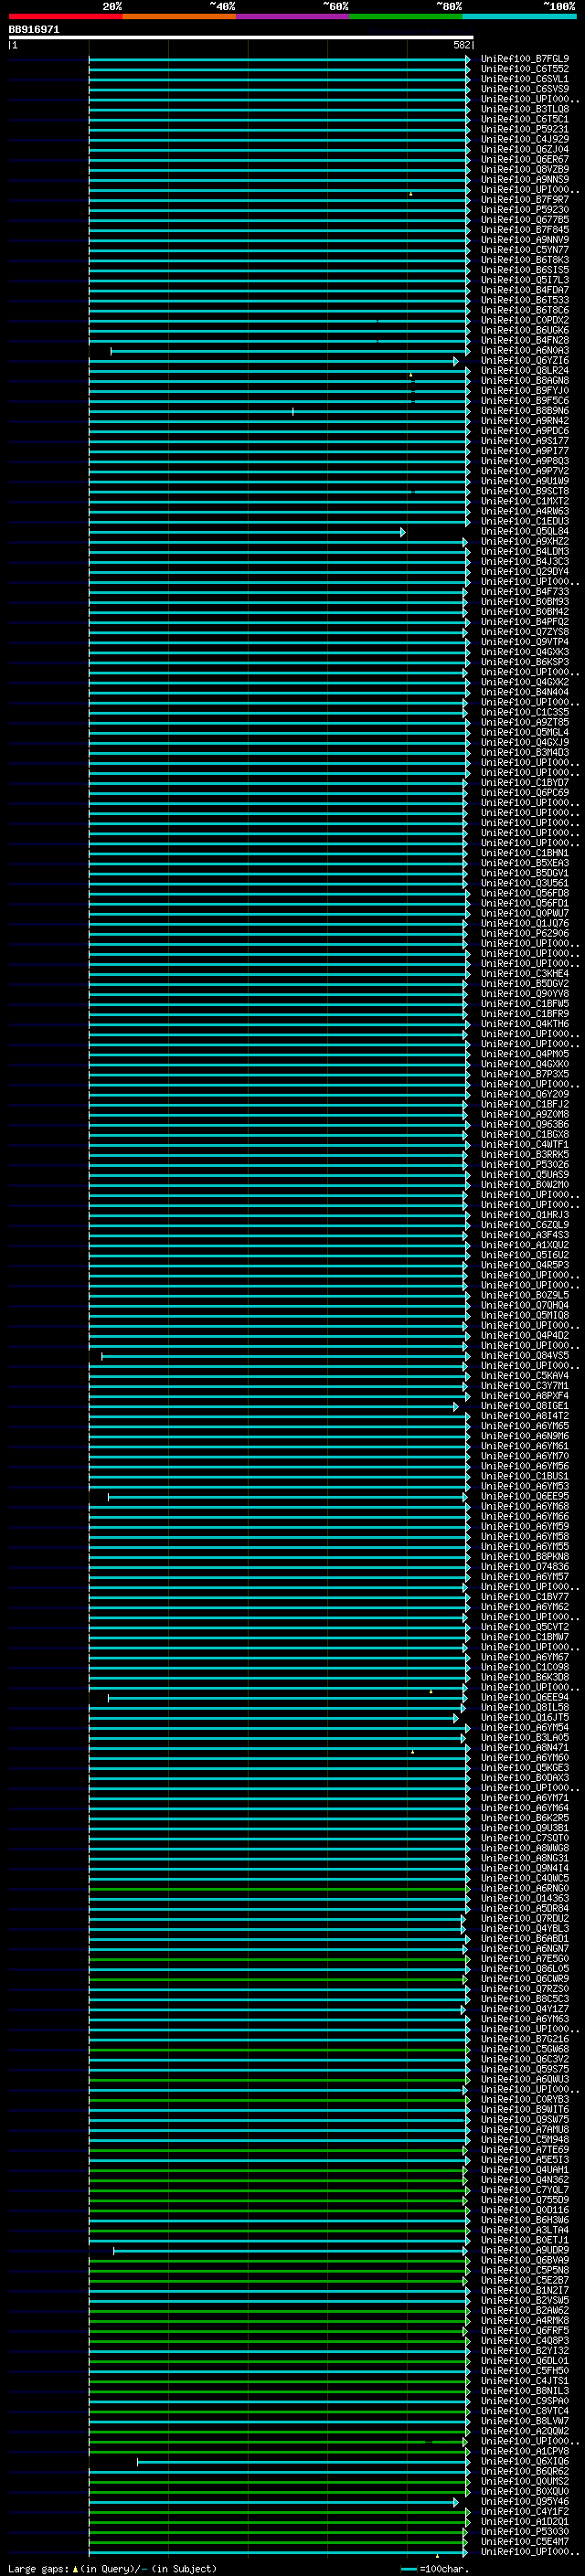Viewport: 585px width, 2576px height.
Task: Click hit label UniRef100_C5YN77
Action: 524,250
